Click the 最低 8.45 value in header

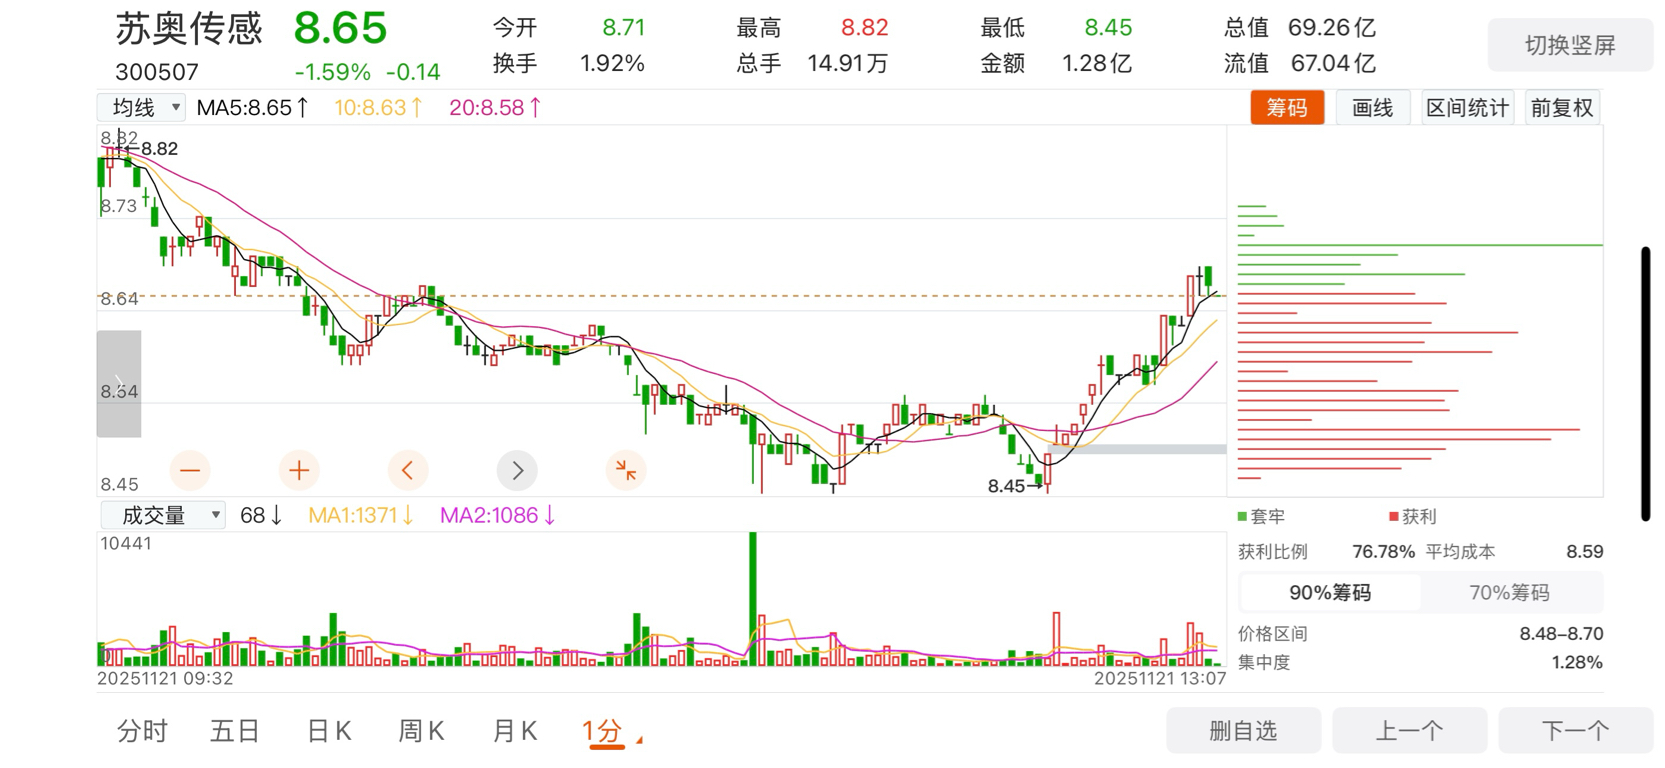1108,28
